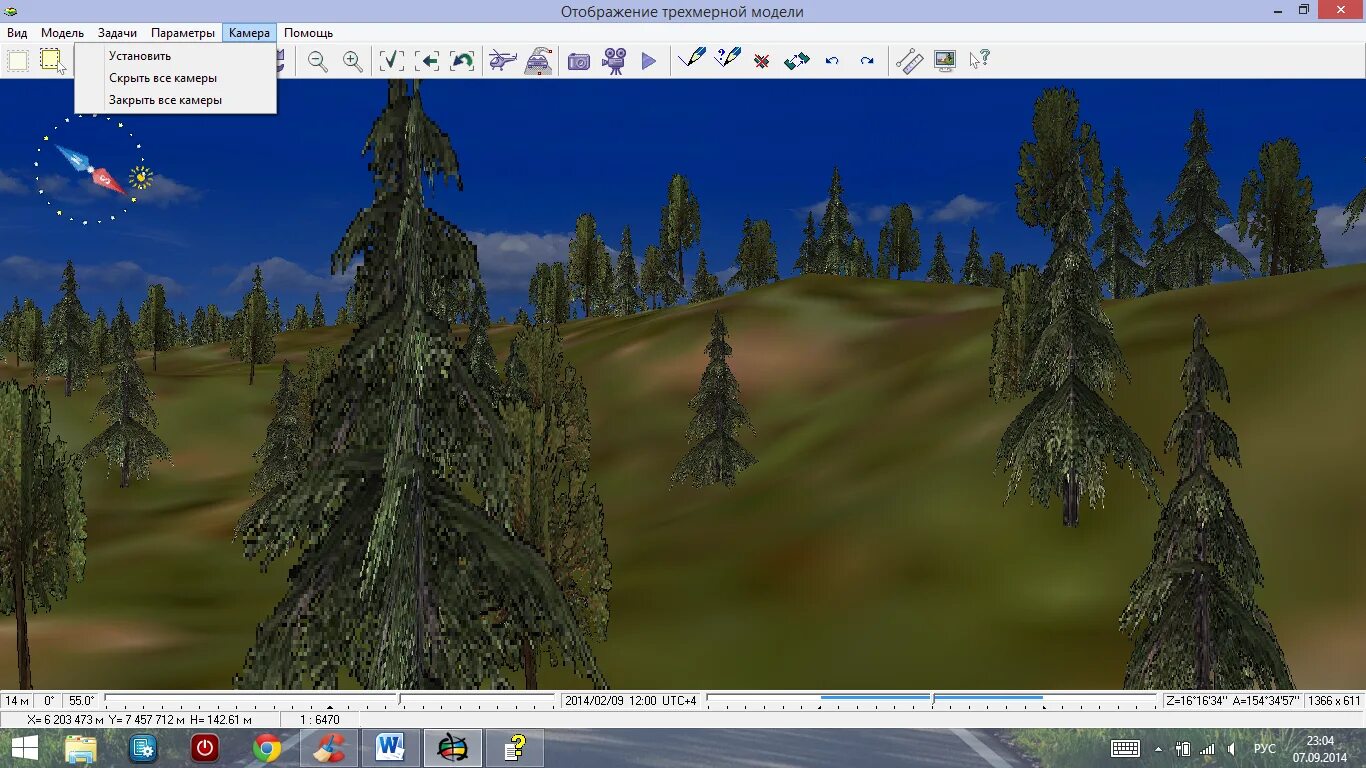Open the Windows Start button
The image size is (1366, 768).
[25, 747]
